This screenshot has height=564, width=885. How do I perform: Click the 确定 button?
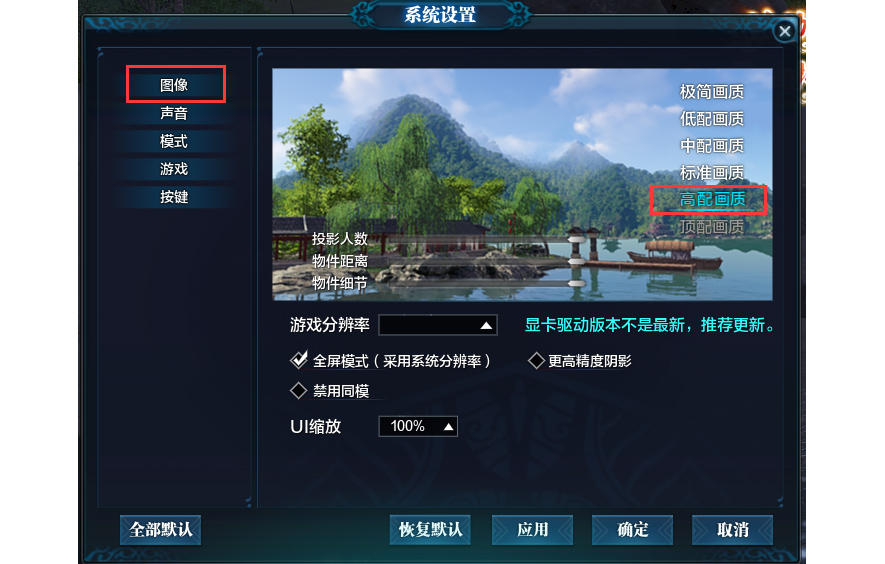[632, 530]
